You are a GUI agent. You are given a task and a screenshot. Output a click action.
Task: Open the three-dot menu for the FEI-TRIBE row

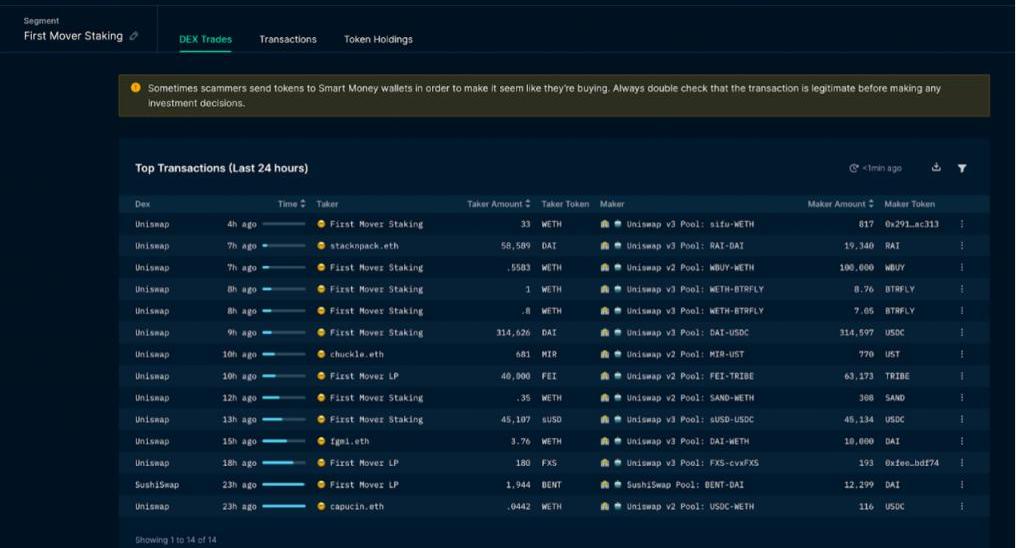click(962, 376)
